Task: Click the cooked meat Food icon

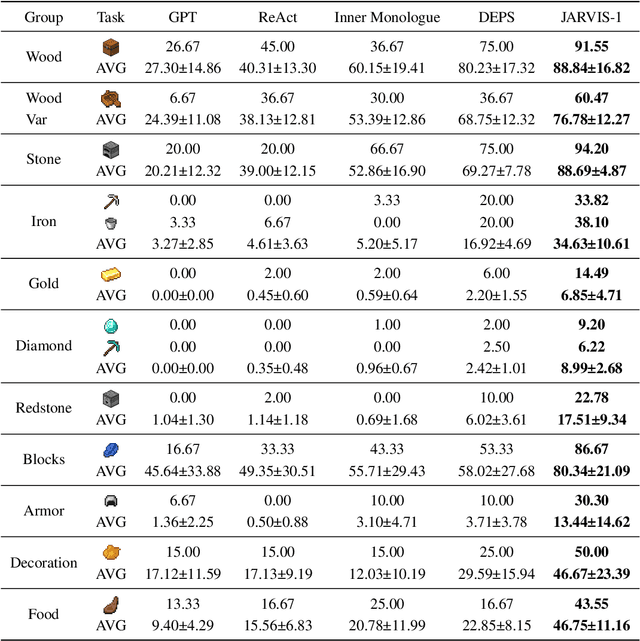Action: tap(111, 604)
